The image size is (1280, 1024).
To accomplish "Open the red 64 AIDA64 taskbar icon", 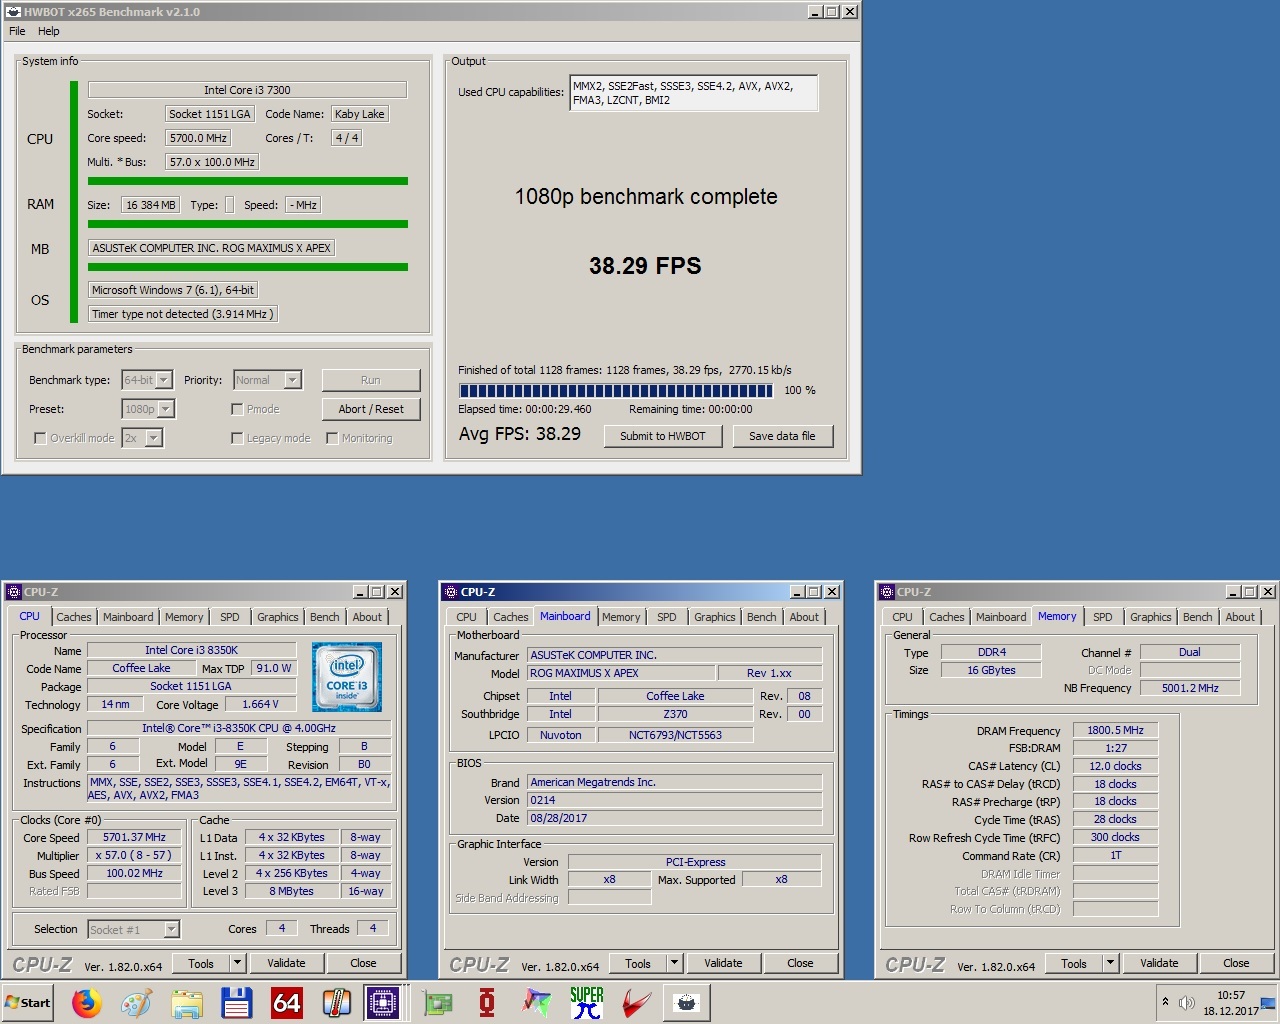I will coord(287,1003).
